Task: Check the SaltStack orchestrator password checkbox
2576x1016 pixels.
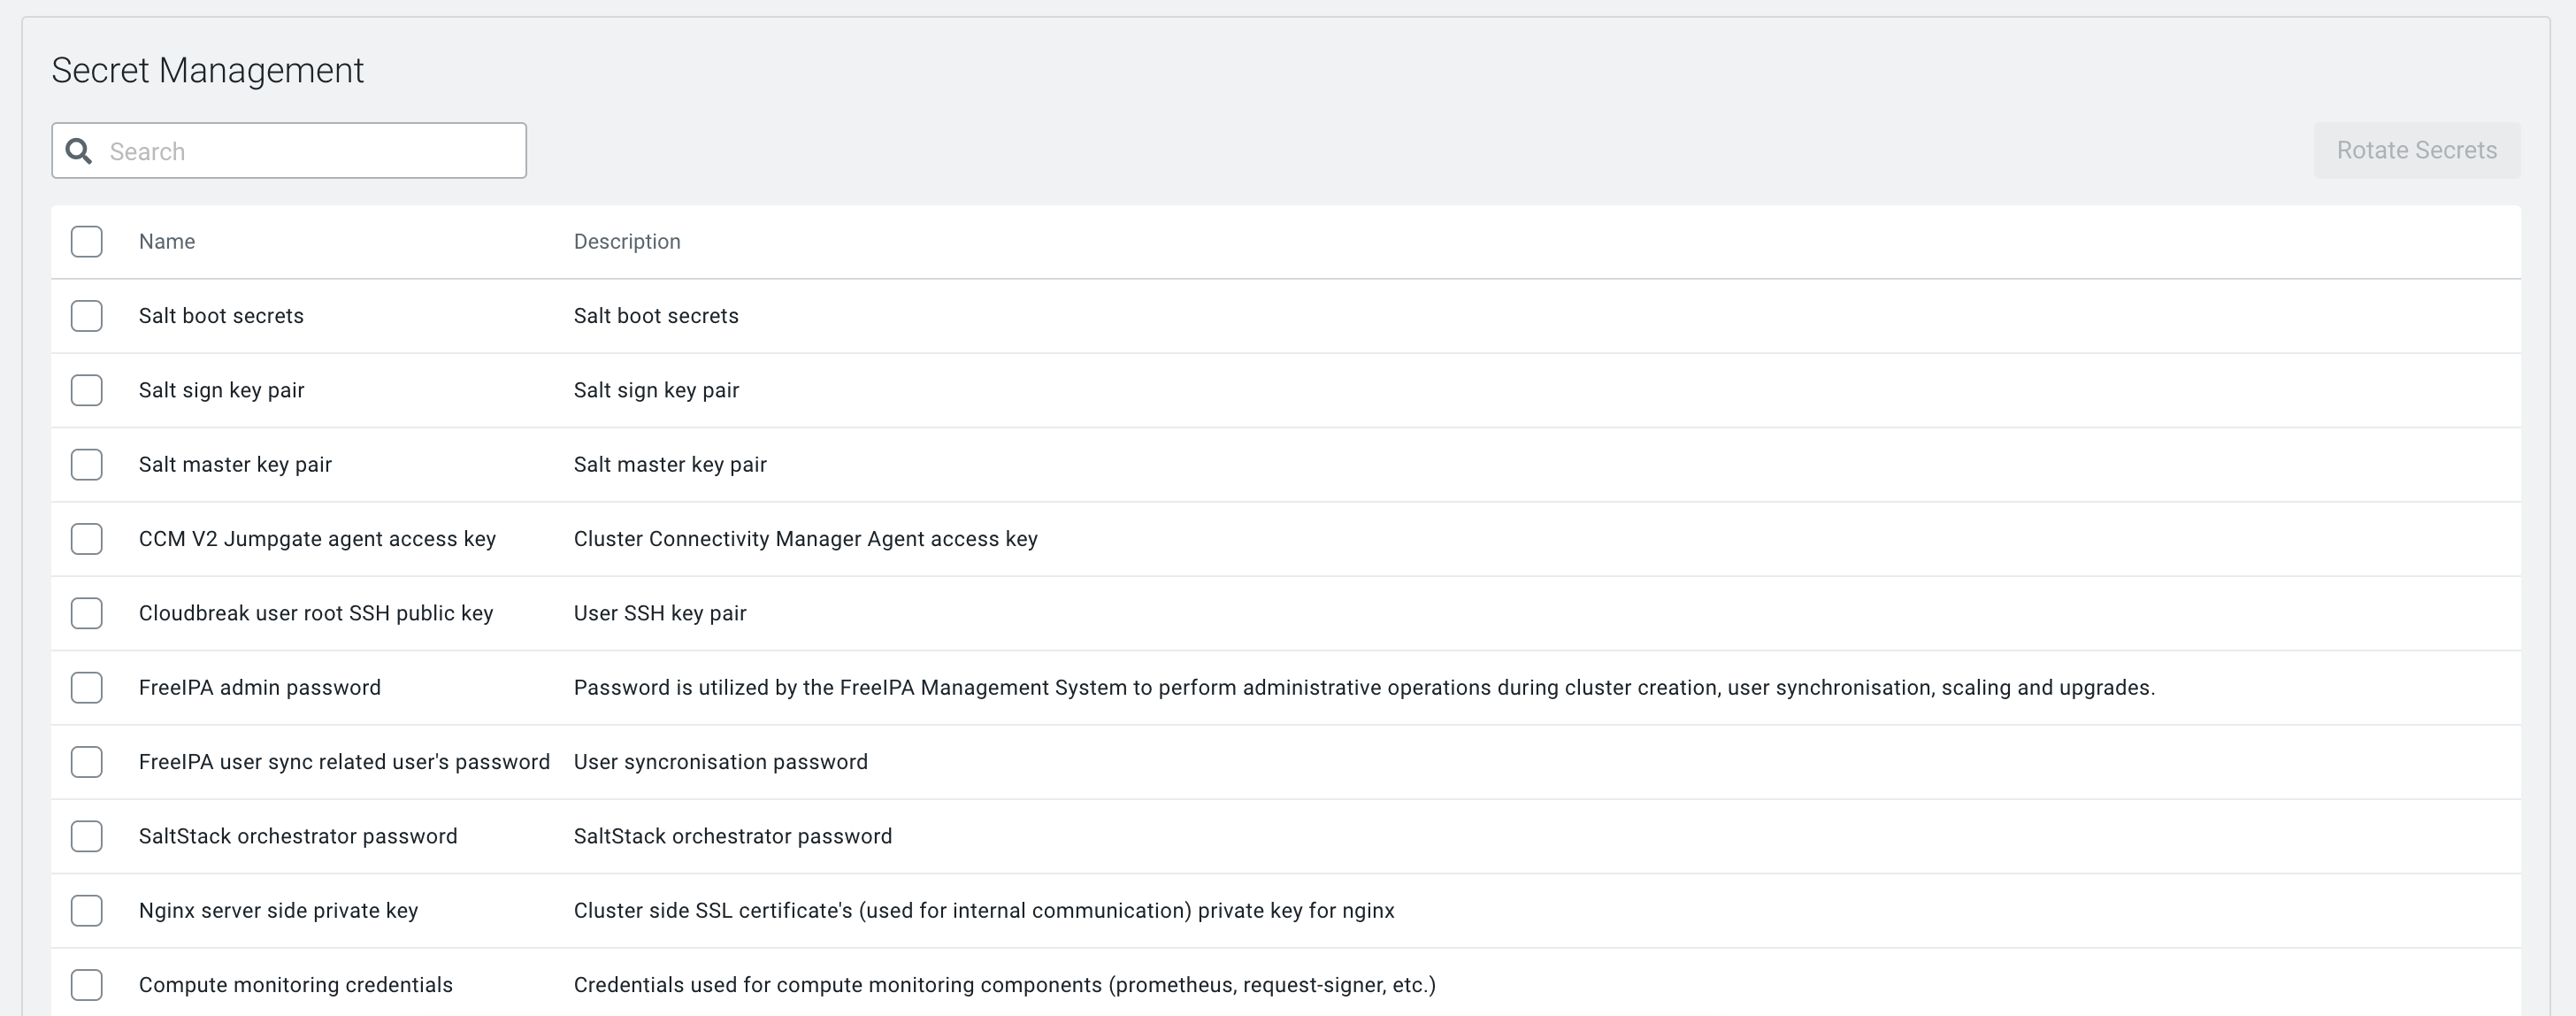Action: (87, 836)
